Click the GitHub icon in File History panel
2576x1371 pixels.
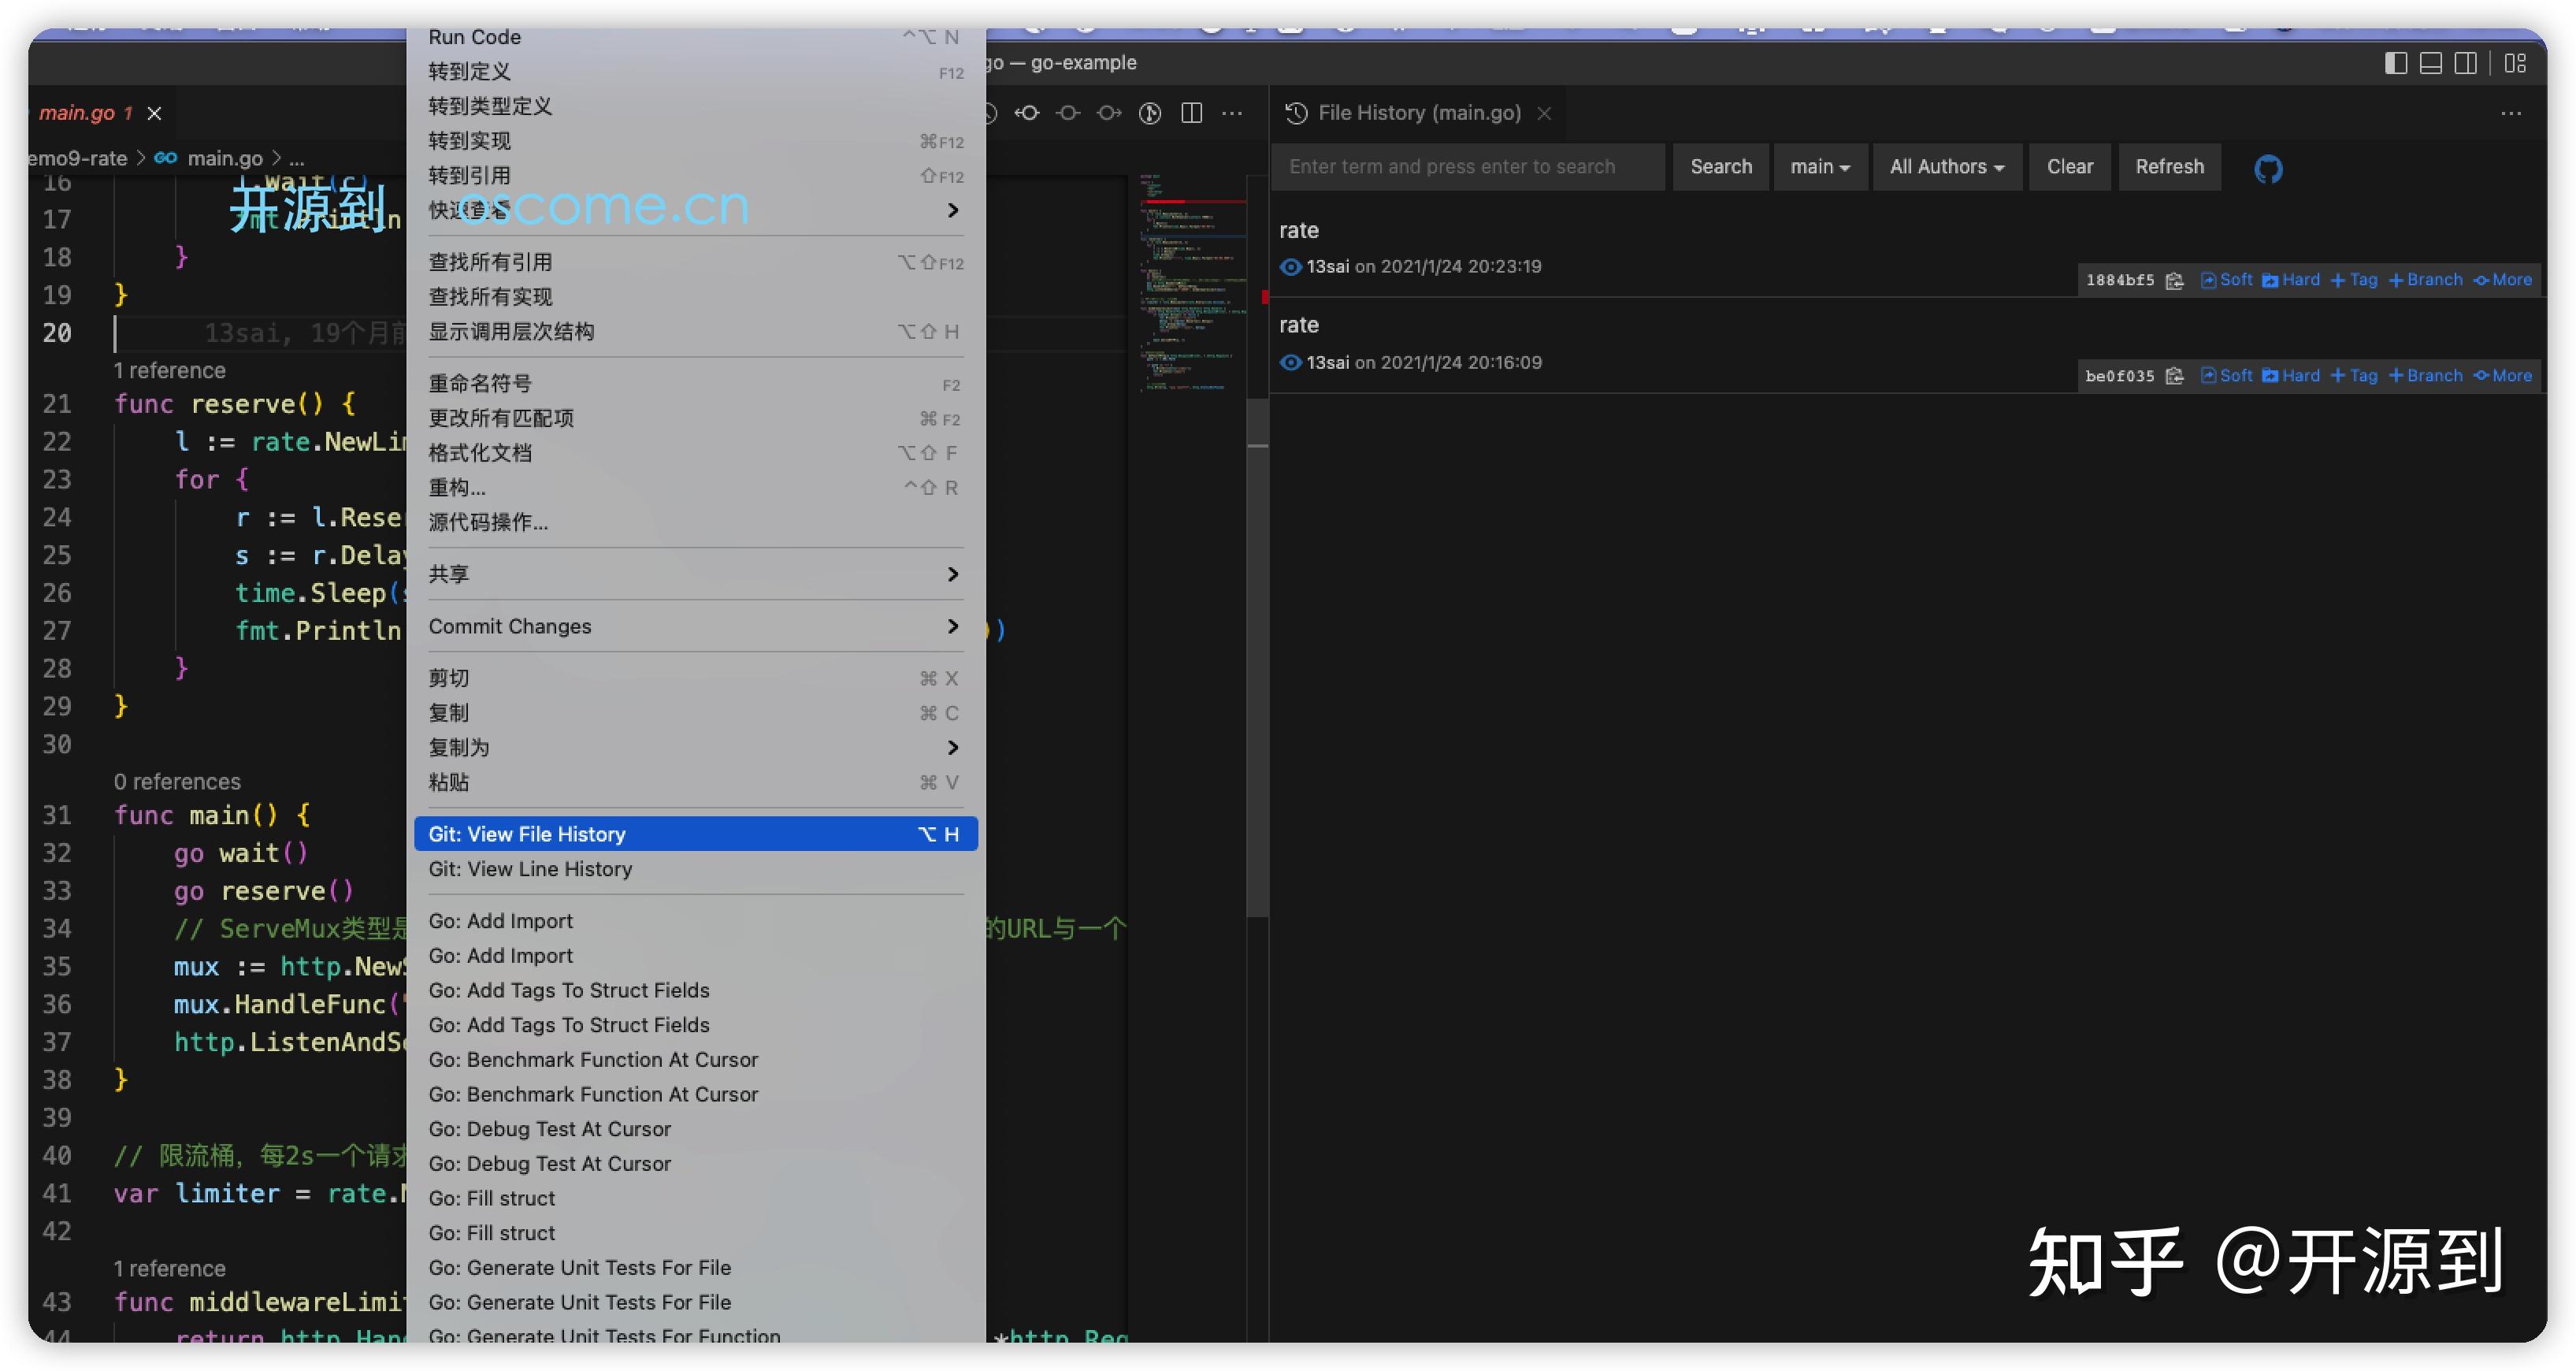coord(2268,167)
